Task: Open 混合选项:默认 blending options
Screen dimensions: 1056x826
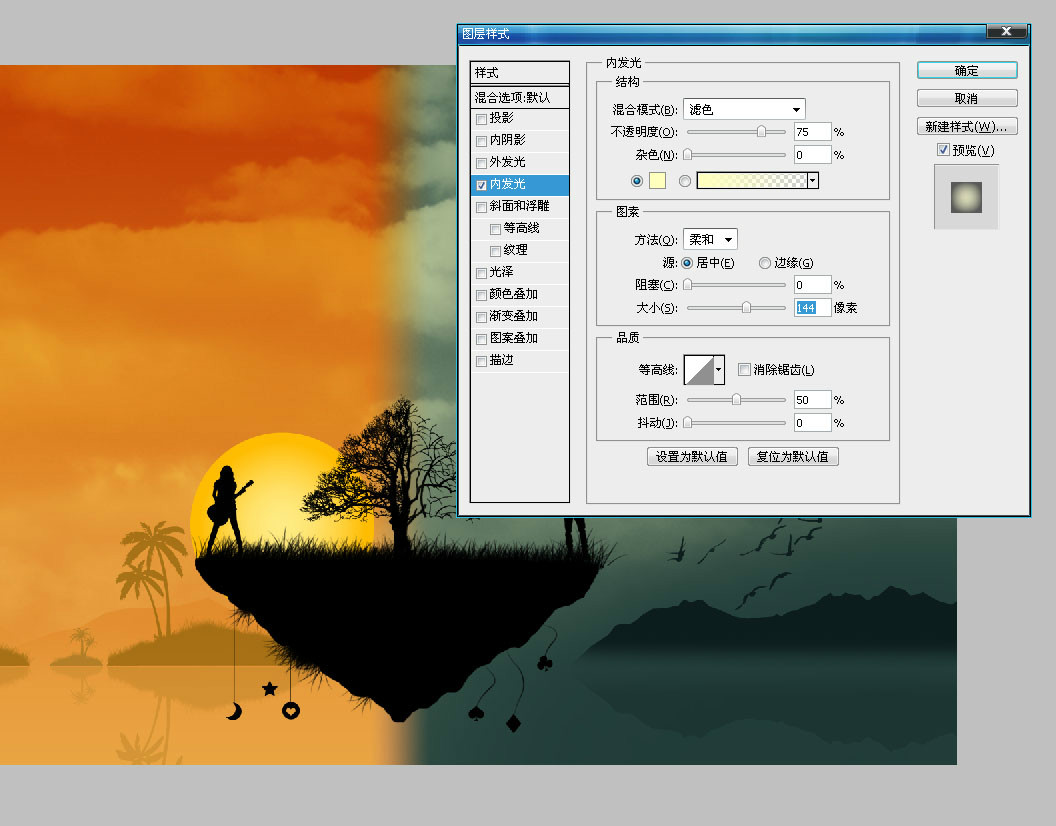Action: 519,97
